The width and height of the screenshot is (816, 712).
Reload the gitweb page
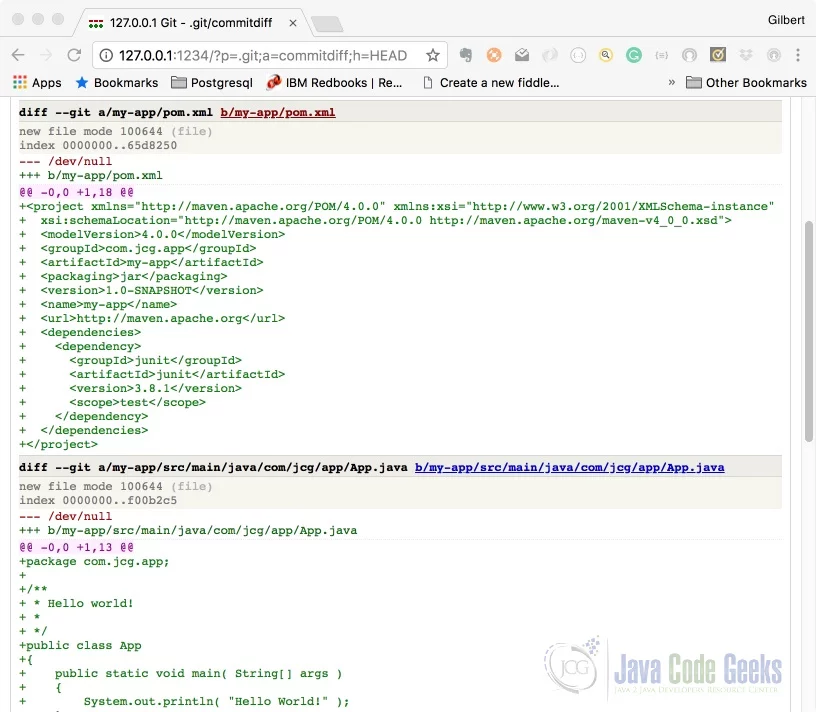74,55
